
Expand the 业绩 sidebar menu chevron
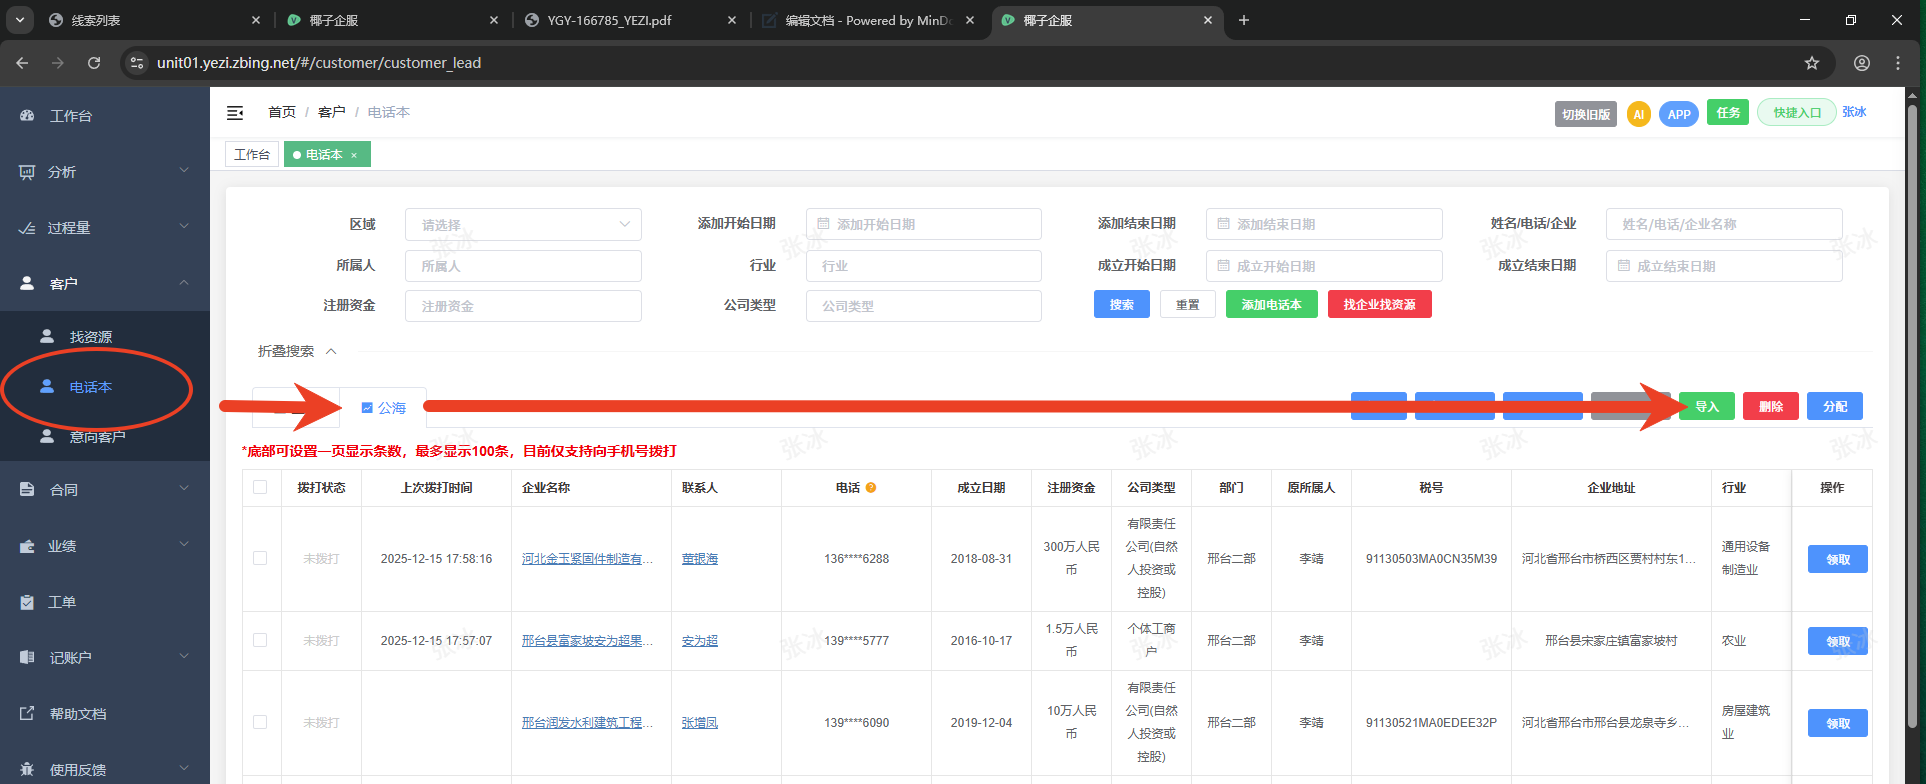point(184,545)
